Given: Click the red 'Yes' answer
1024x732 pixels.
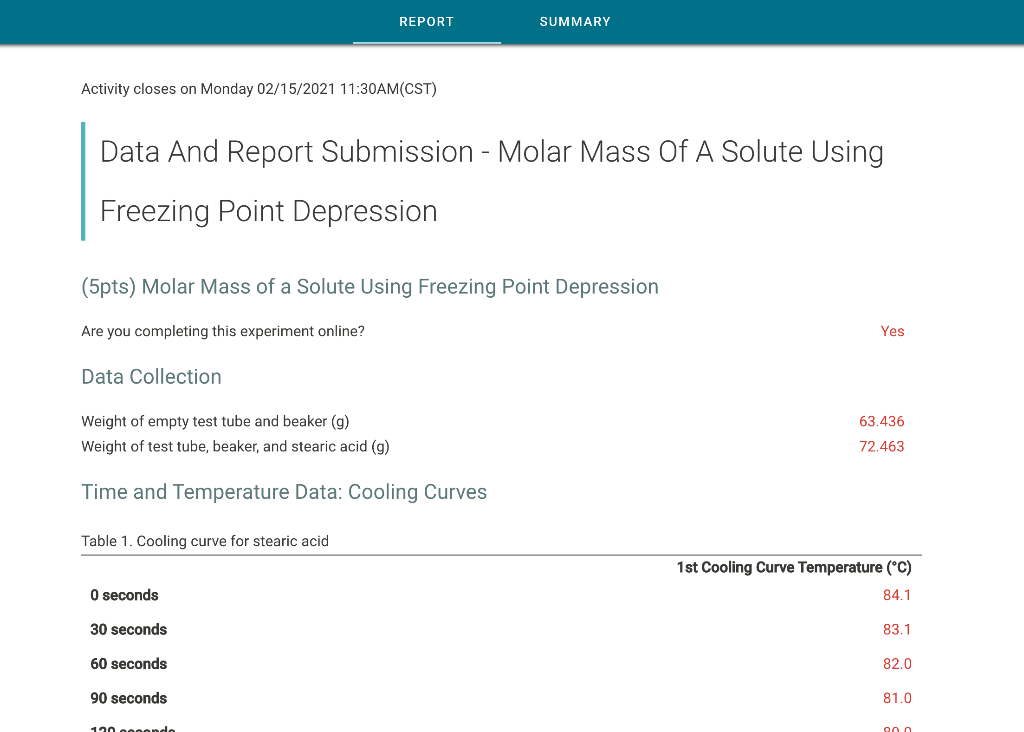Looking at the screenshot, I should (892, 331).
